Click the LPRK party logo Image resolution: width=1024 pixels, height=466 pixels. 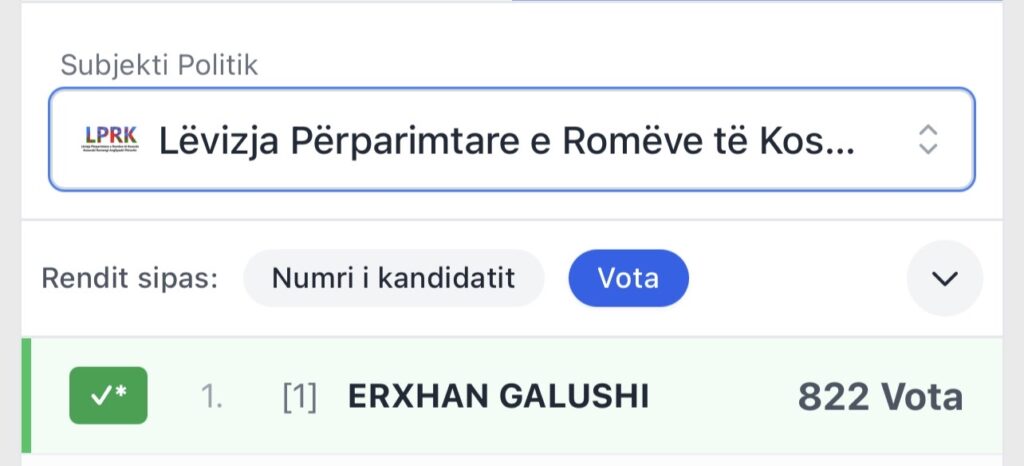(x=109, y=140)
